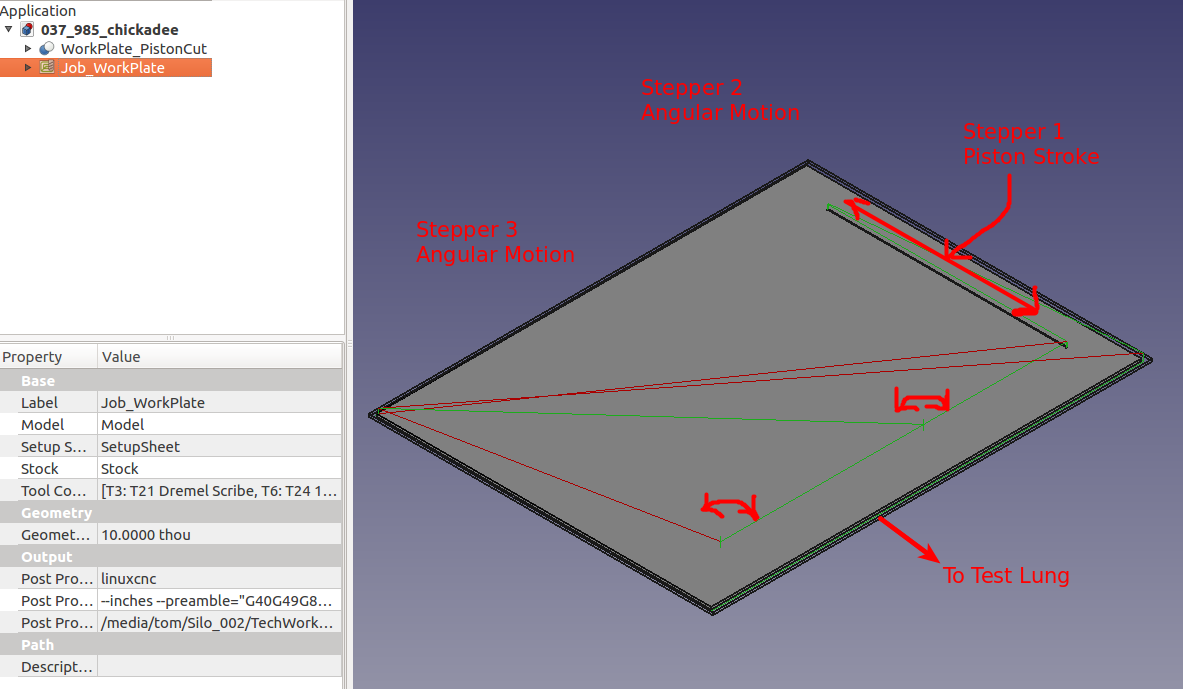Click the Job_WorkPlate job icon
The image size is (1185, 691).
tap(47, 68)
